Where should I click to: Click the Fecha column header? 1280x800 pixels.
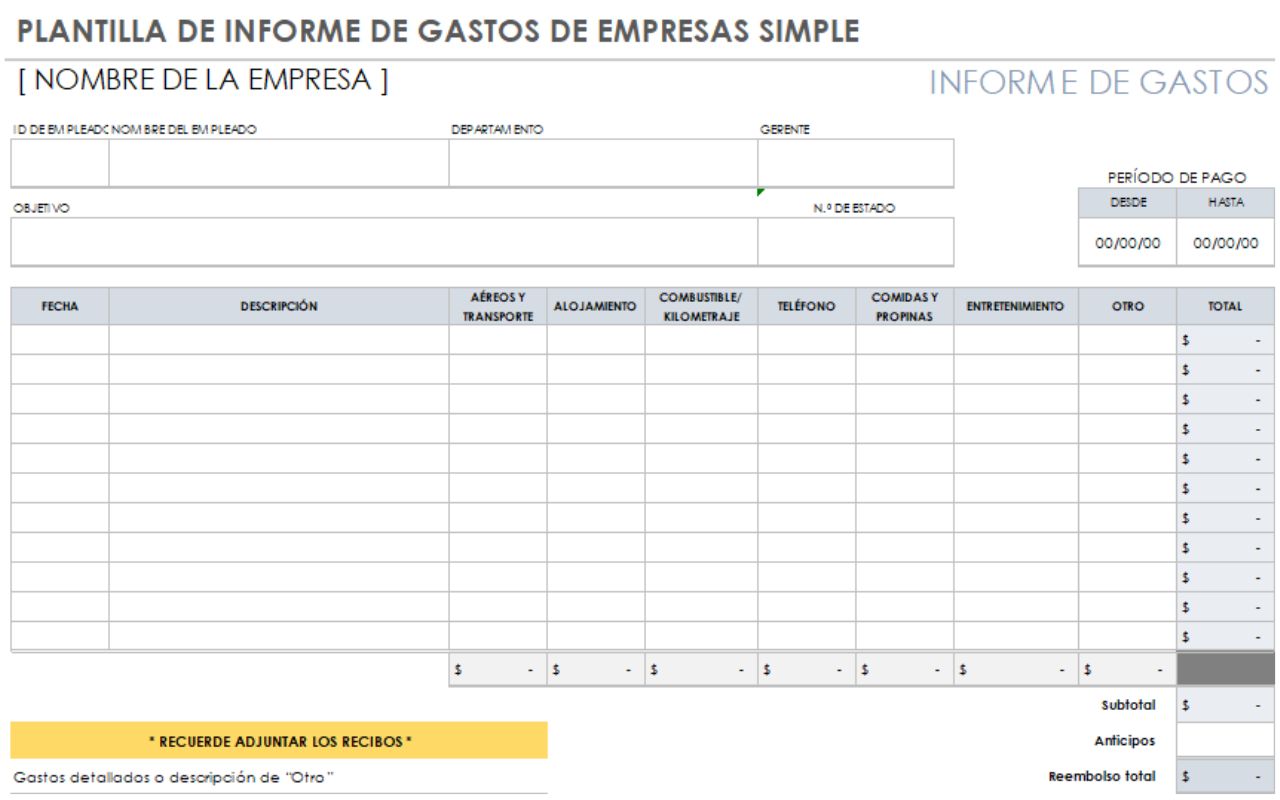pos(60,307)
